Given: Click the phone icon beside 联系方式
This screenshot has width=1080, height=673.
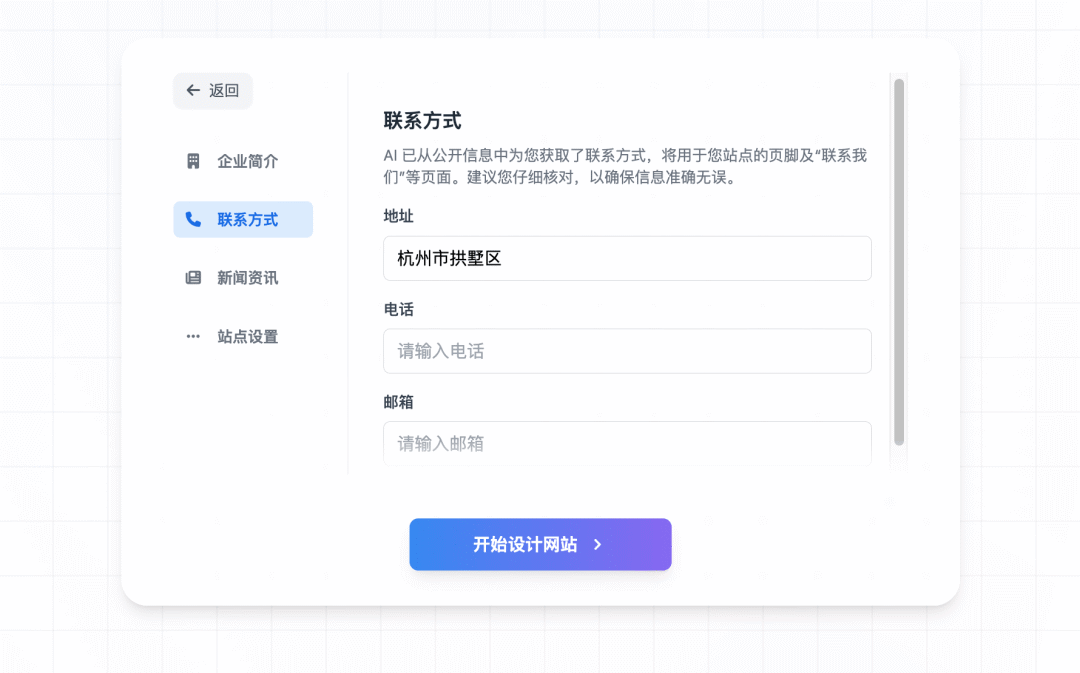Looking at the screenshot, I should pos(193,220).
